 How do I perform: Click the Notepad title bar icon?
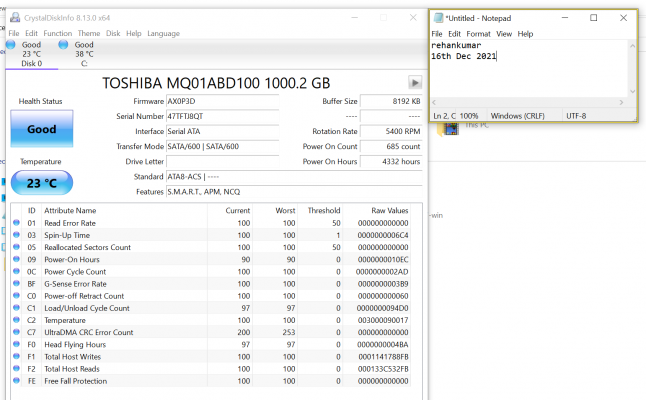pyautogui.click(x=438, y=18)
